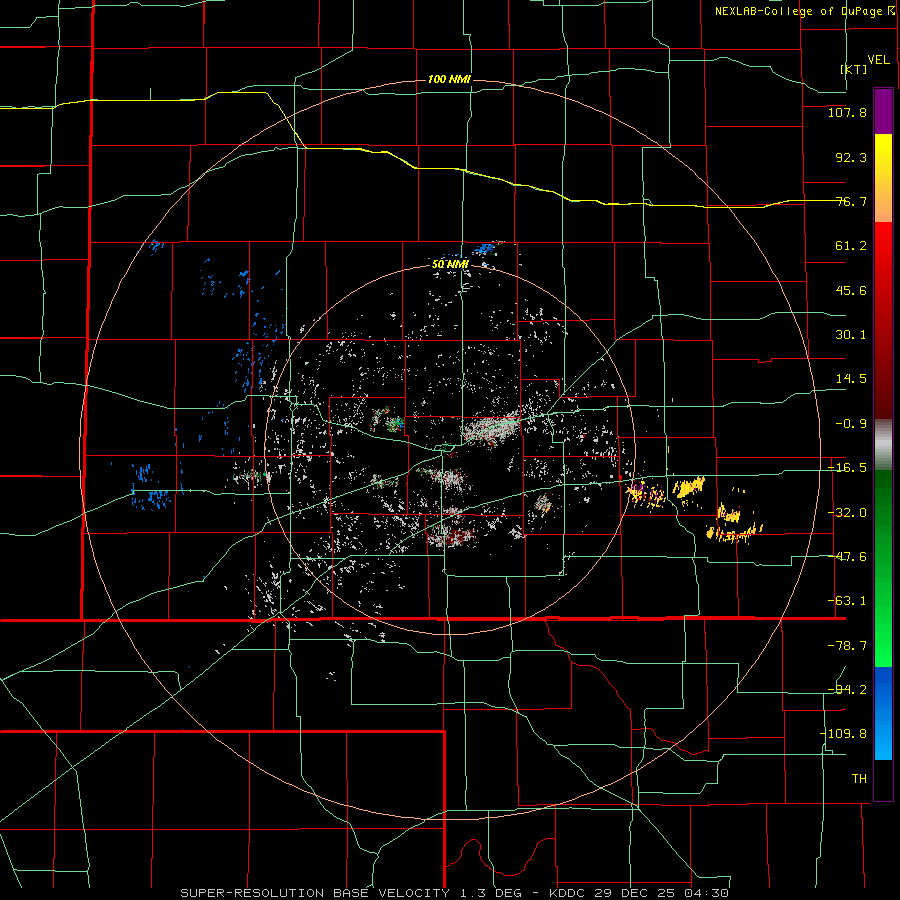Click the 100 NMI range ring label

pos(449,79)
